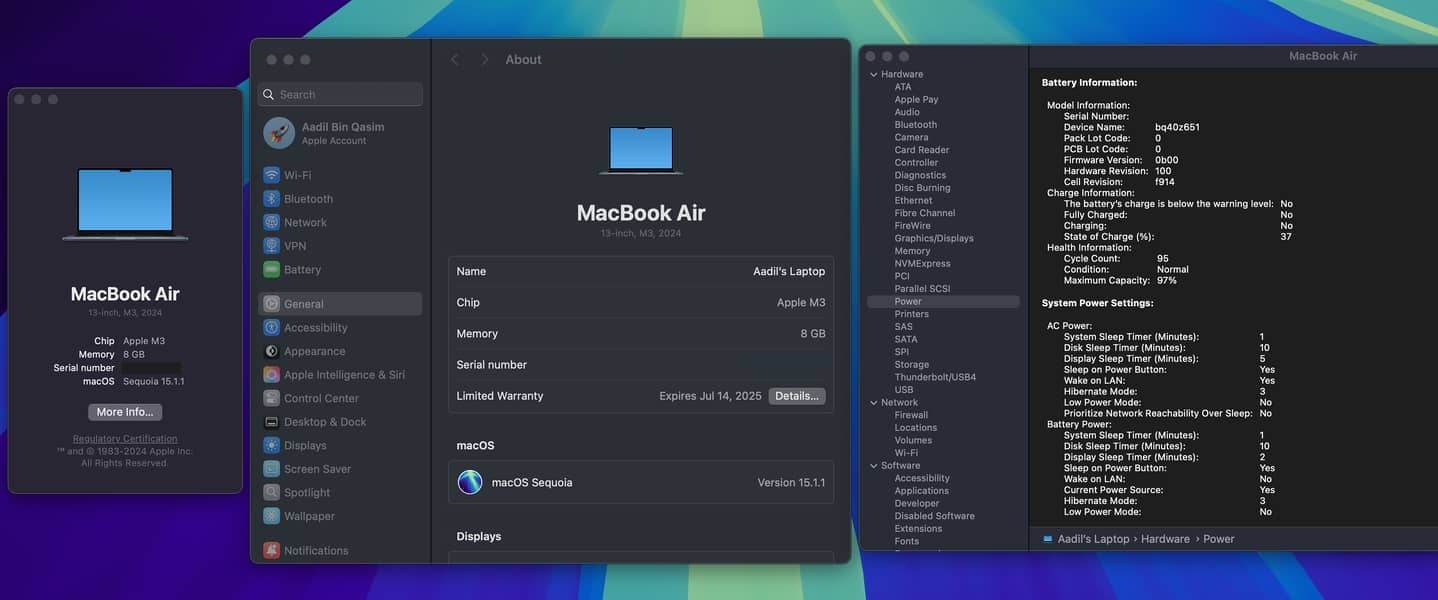The image size is (1438, 600).
Task: Click the More Info... button
Action: [125, 412]
